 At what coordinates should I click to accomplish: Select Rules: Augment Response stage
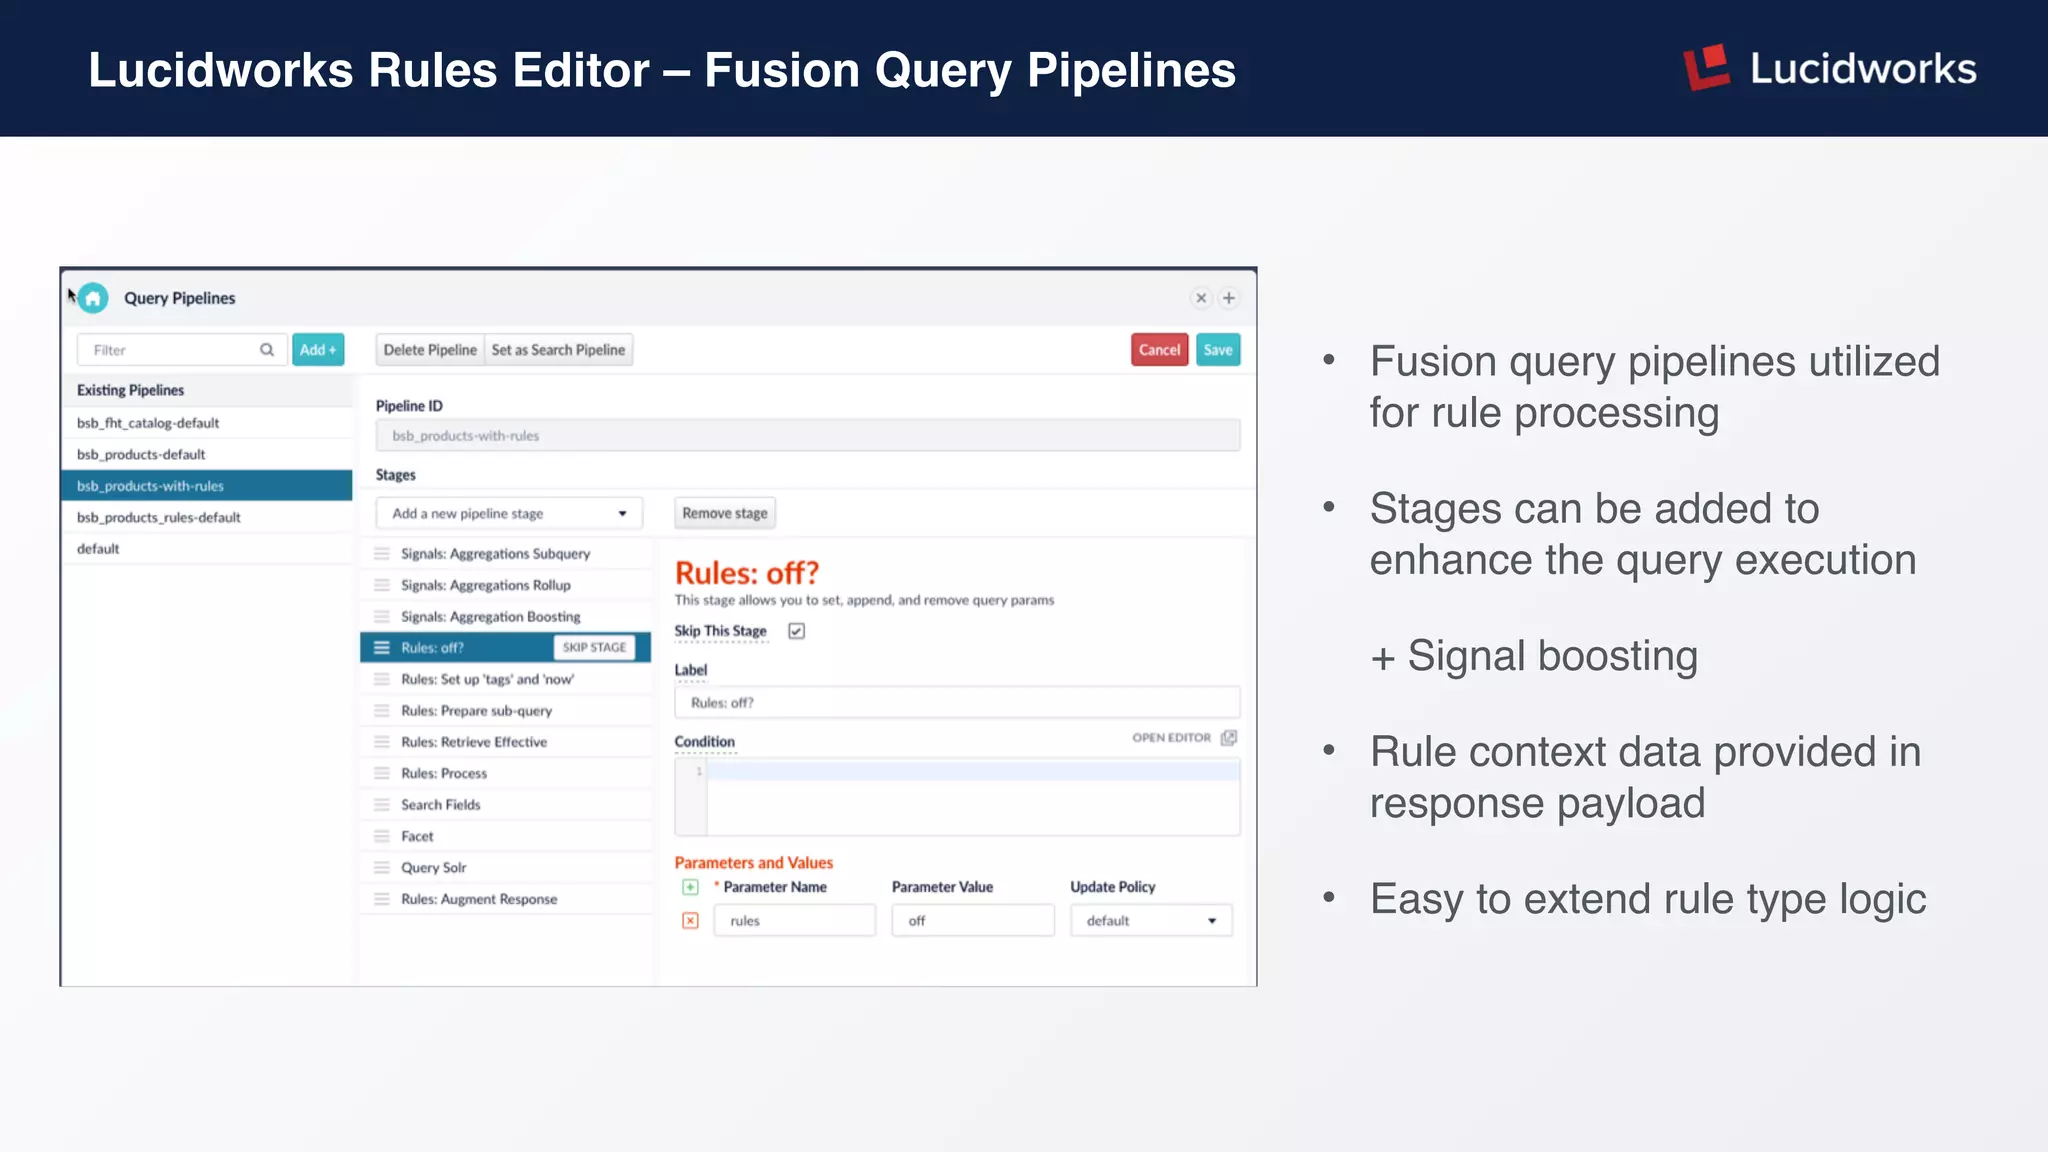[x=506, y=899]
